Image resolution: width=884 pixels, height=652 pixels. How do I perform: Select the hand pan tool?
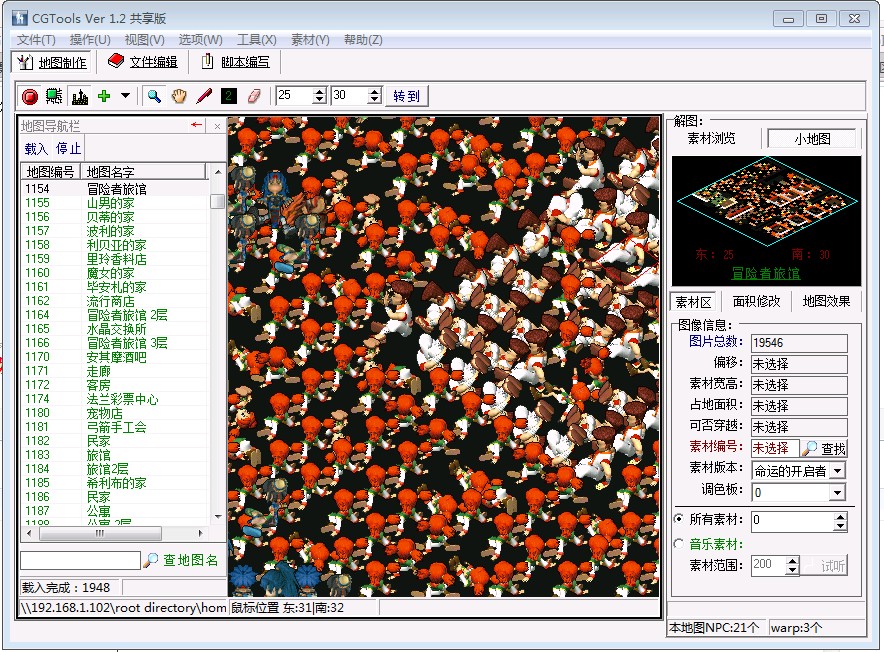click(x=179, y=96)
